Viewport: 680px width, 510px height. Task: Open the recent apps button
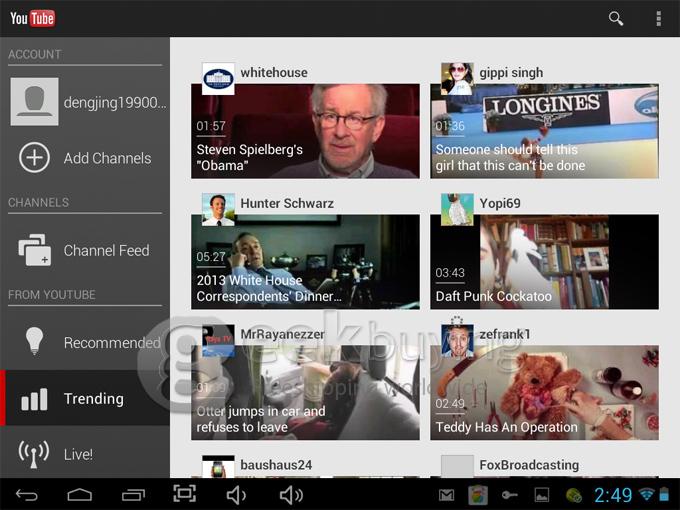click(133, 495)
